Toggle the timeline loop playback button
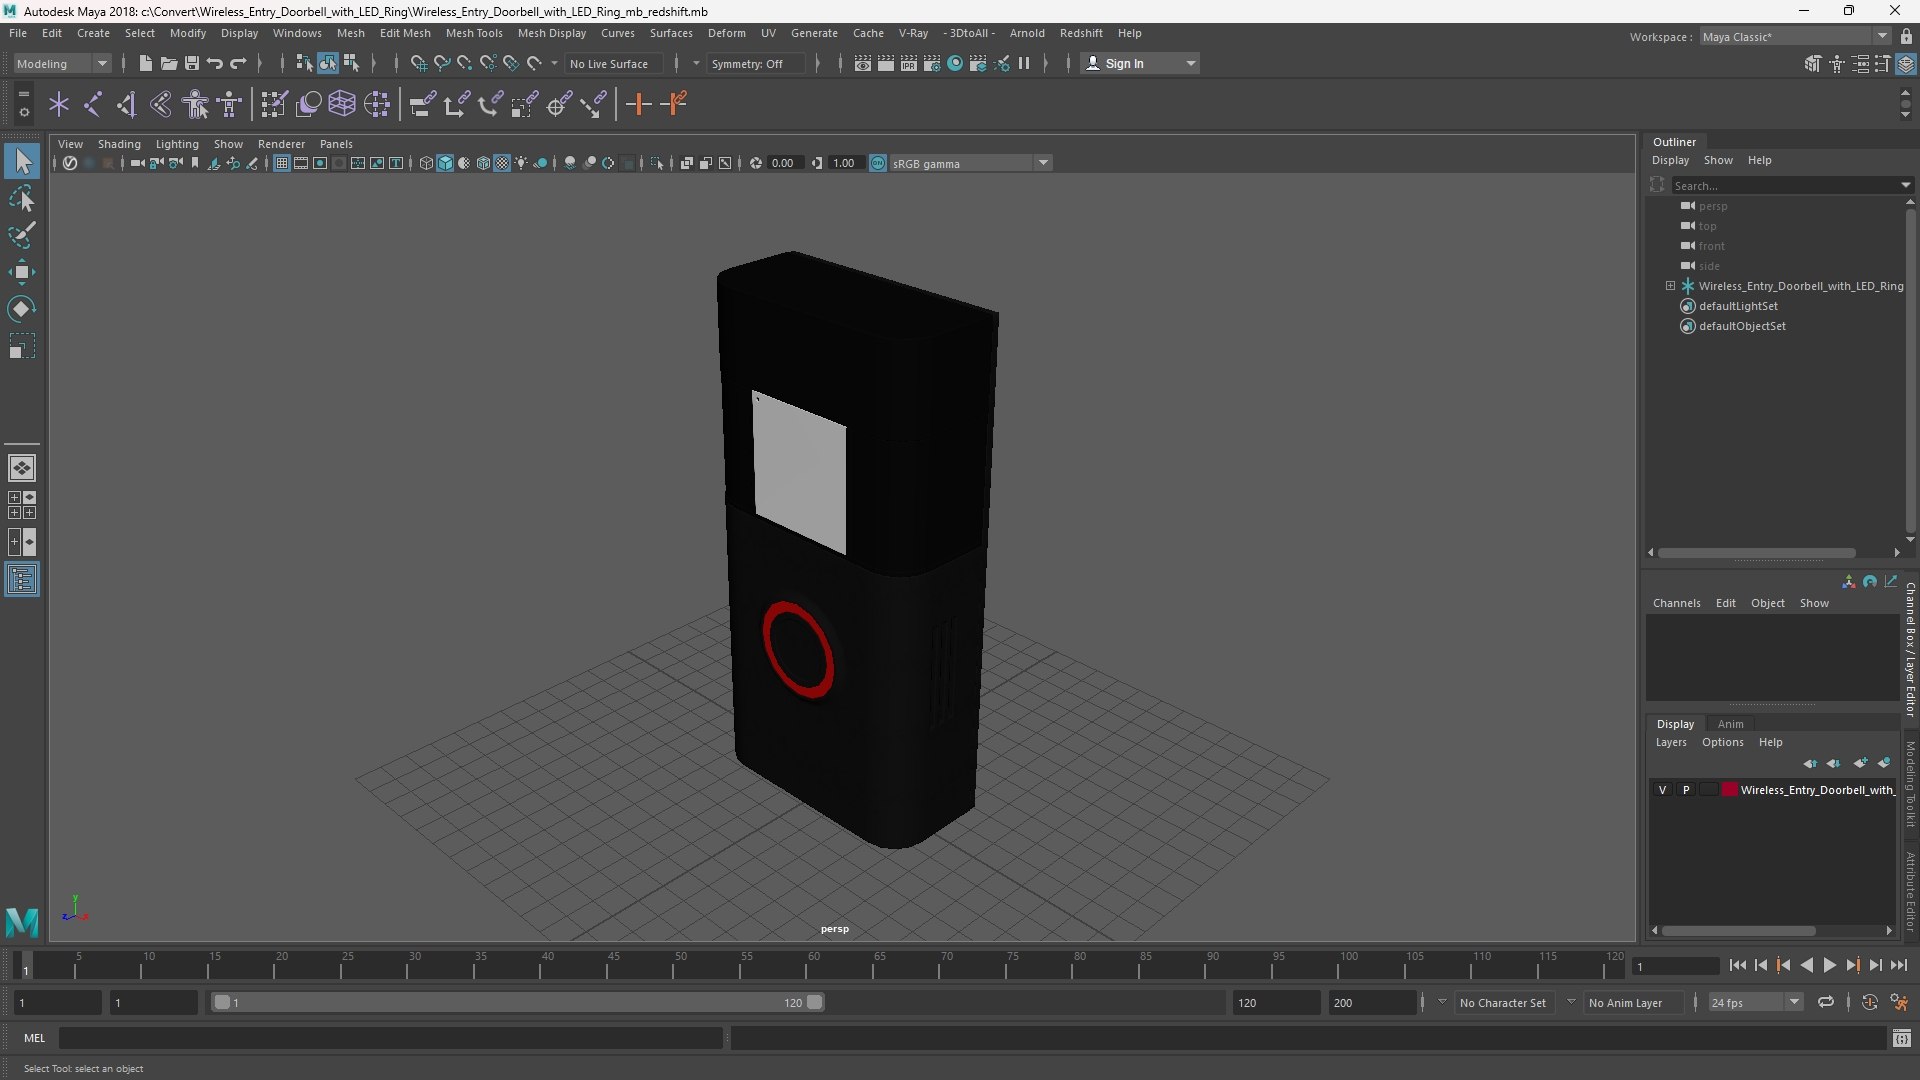The image size is (1920, 1080). pyautogui.click(x=1826, y=1002)
